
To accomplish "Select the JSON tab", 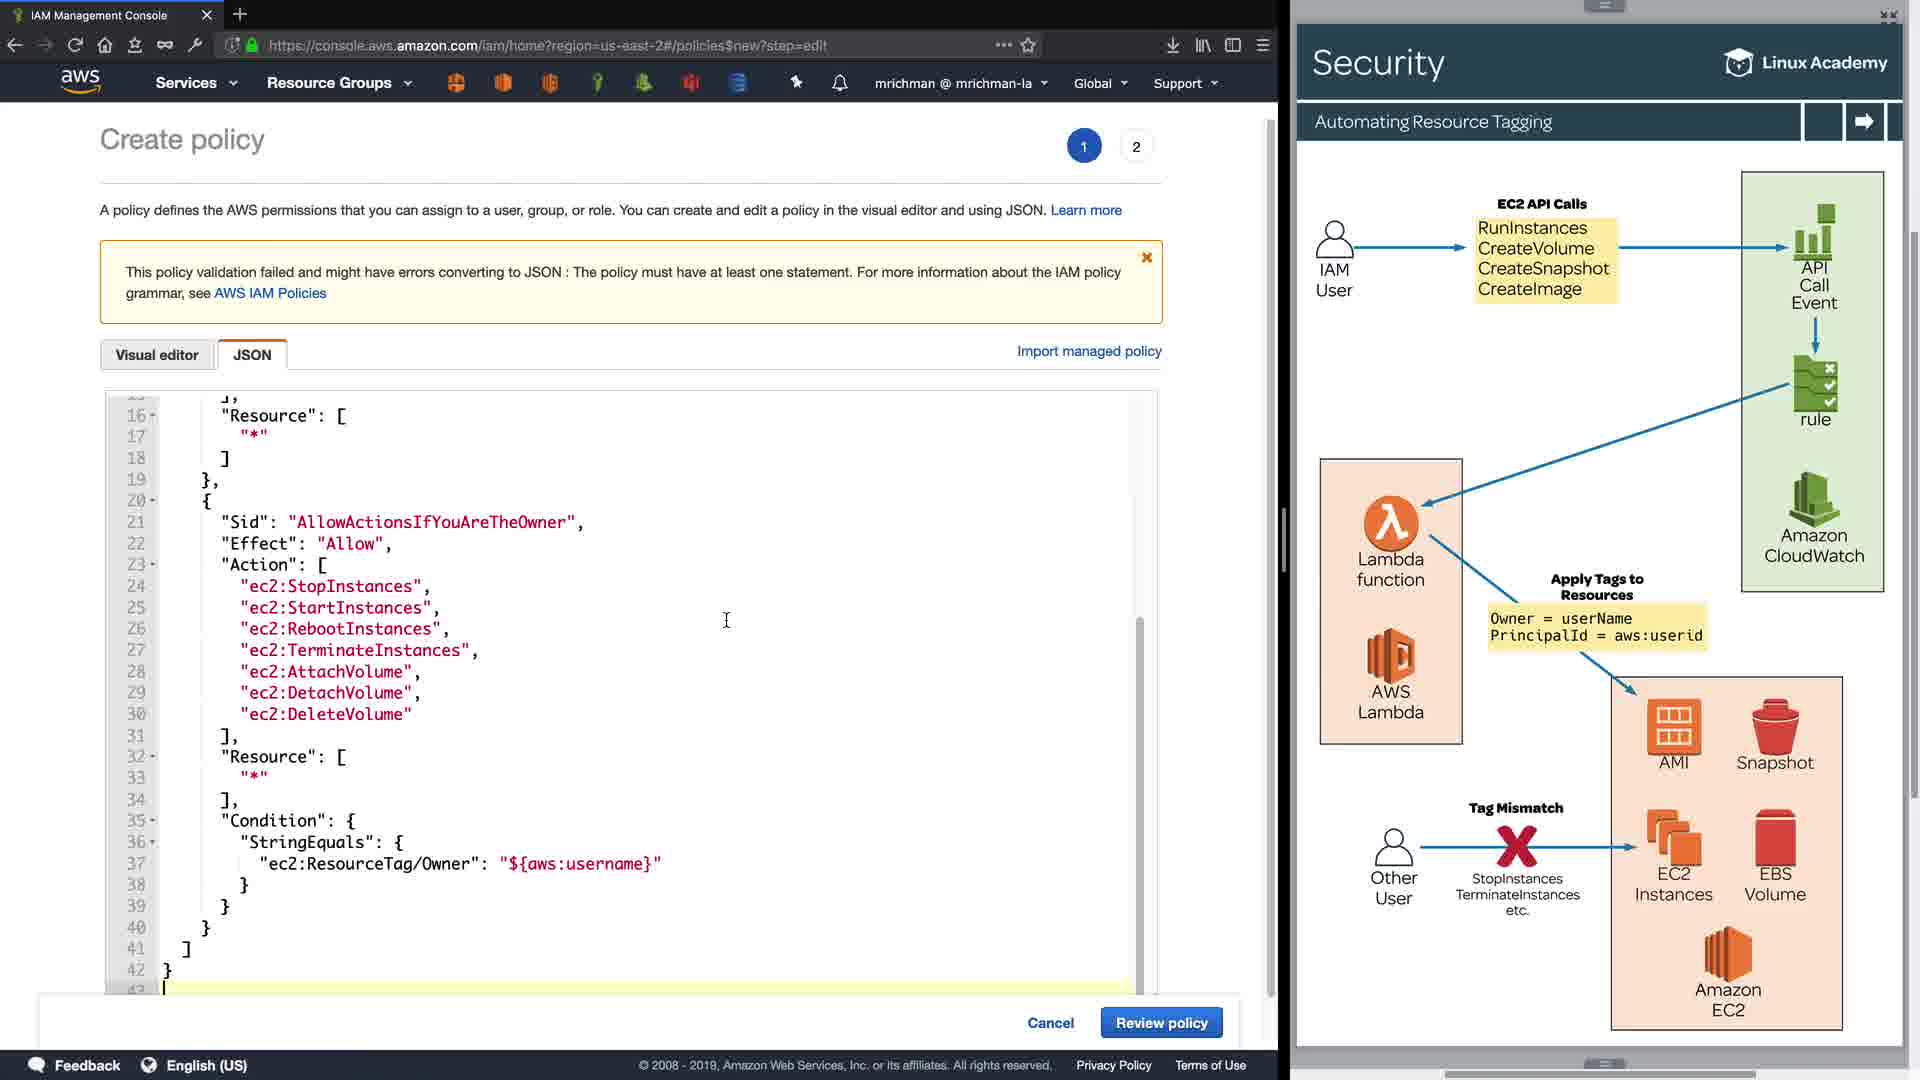I will click(252, 355).
